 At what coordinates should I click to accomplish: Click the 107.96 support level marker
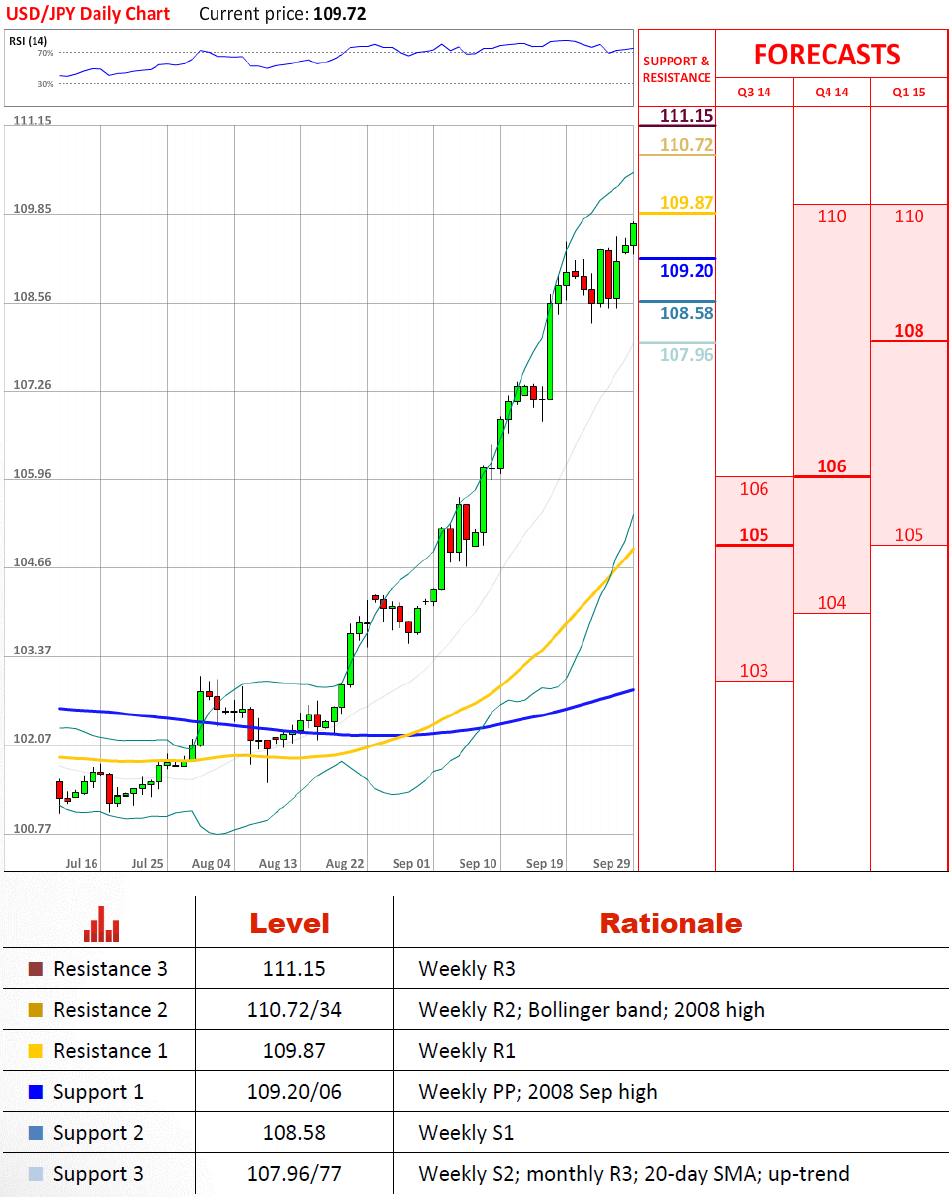686,355
